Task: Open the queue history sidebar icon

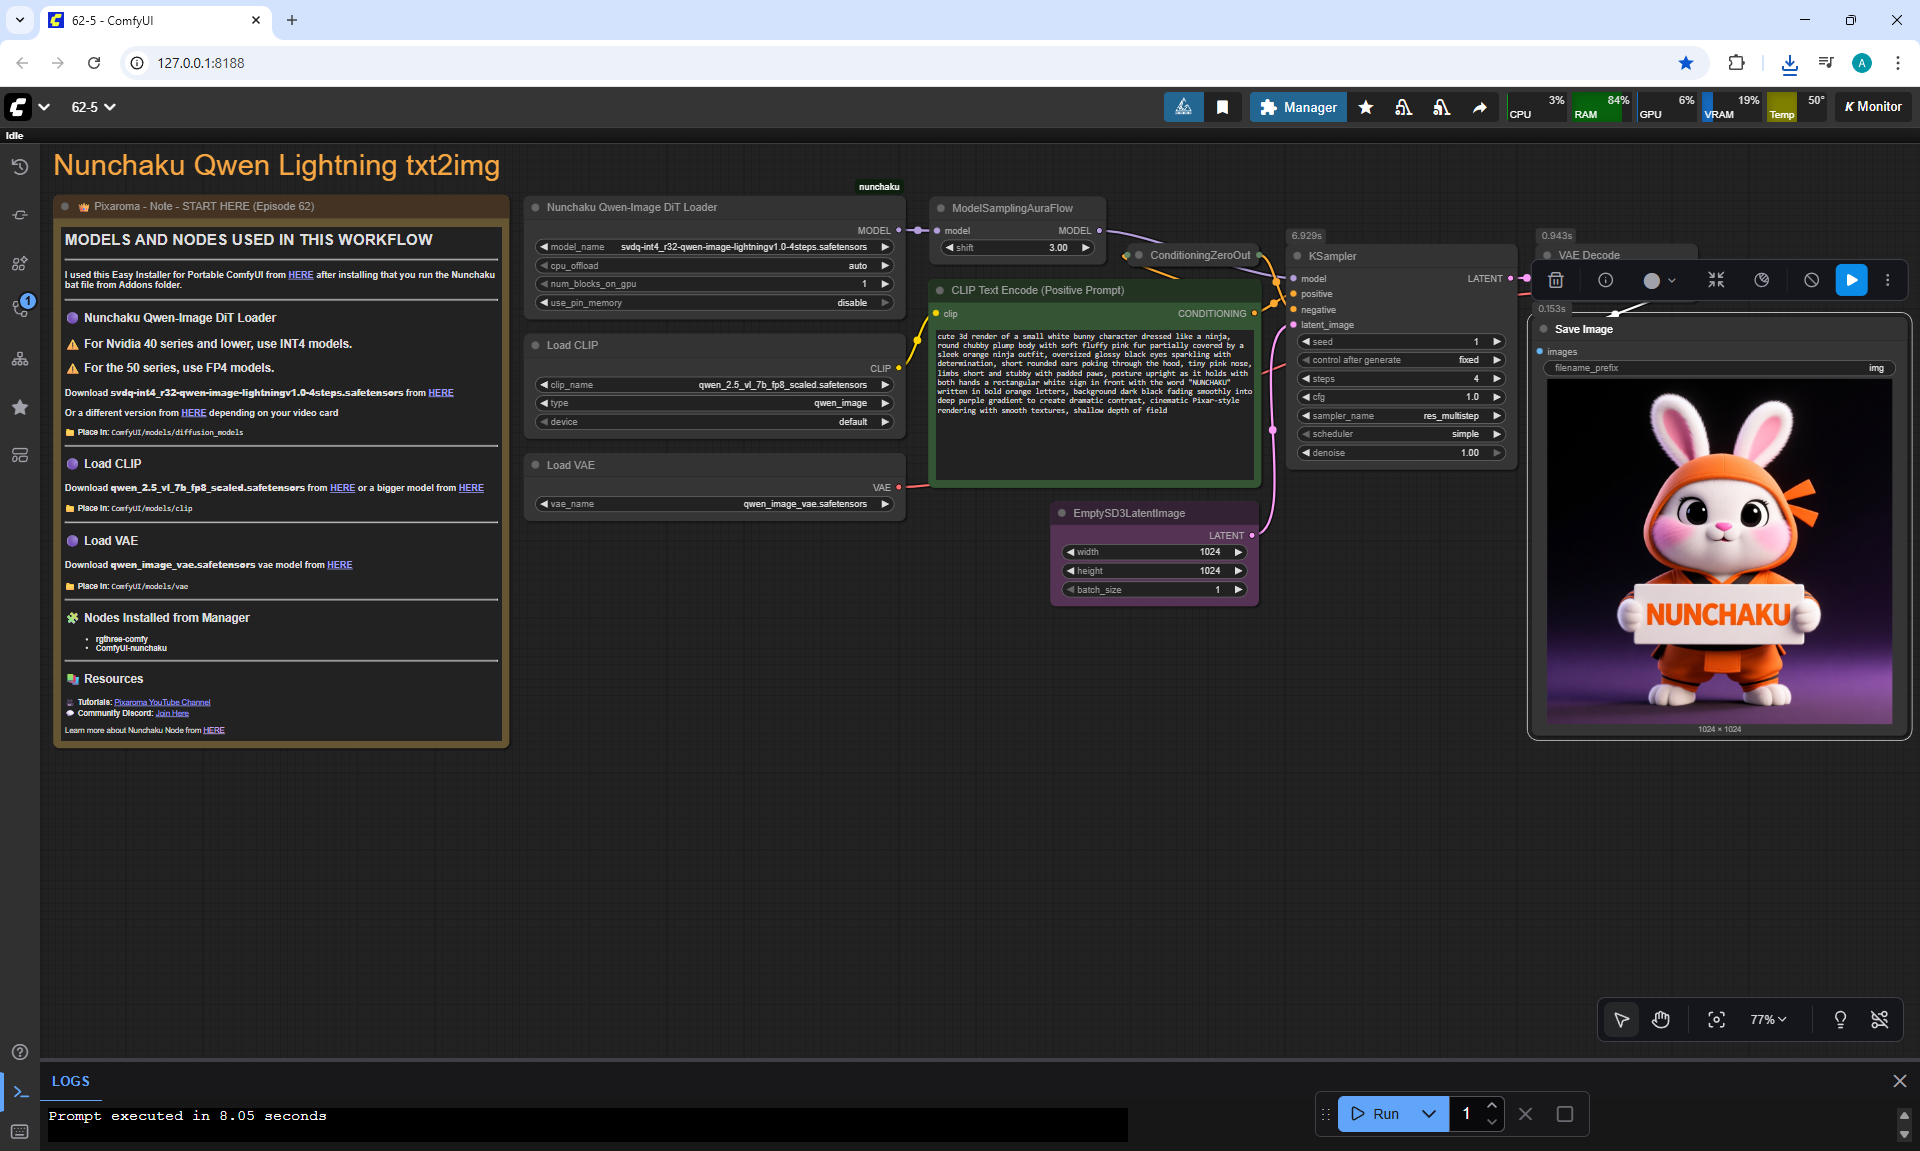Action: tap(20, 167)
